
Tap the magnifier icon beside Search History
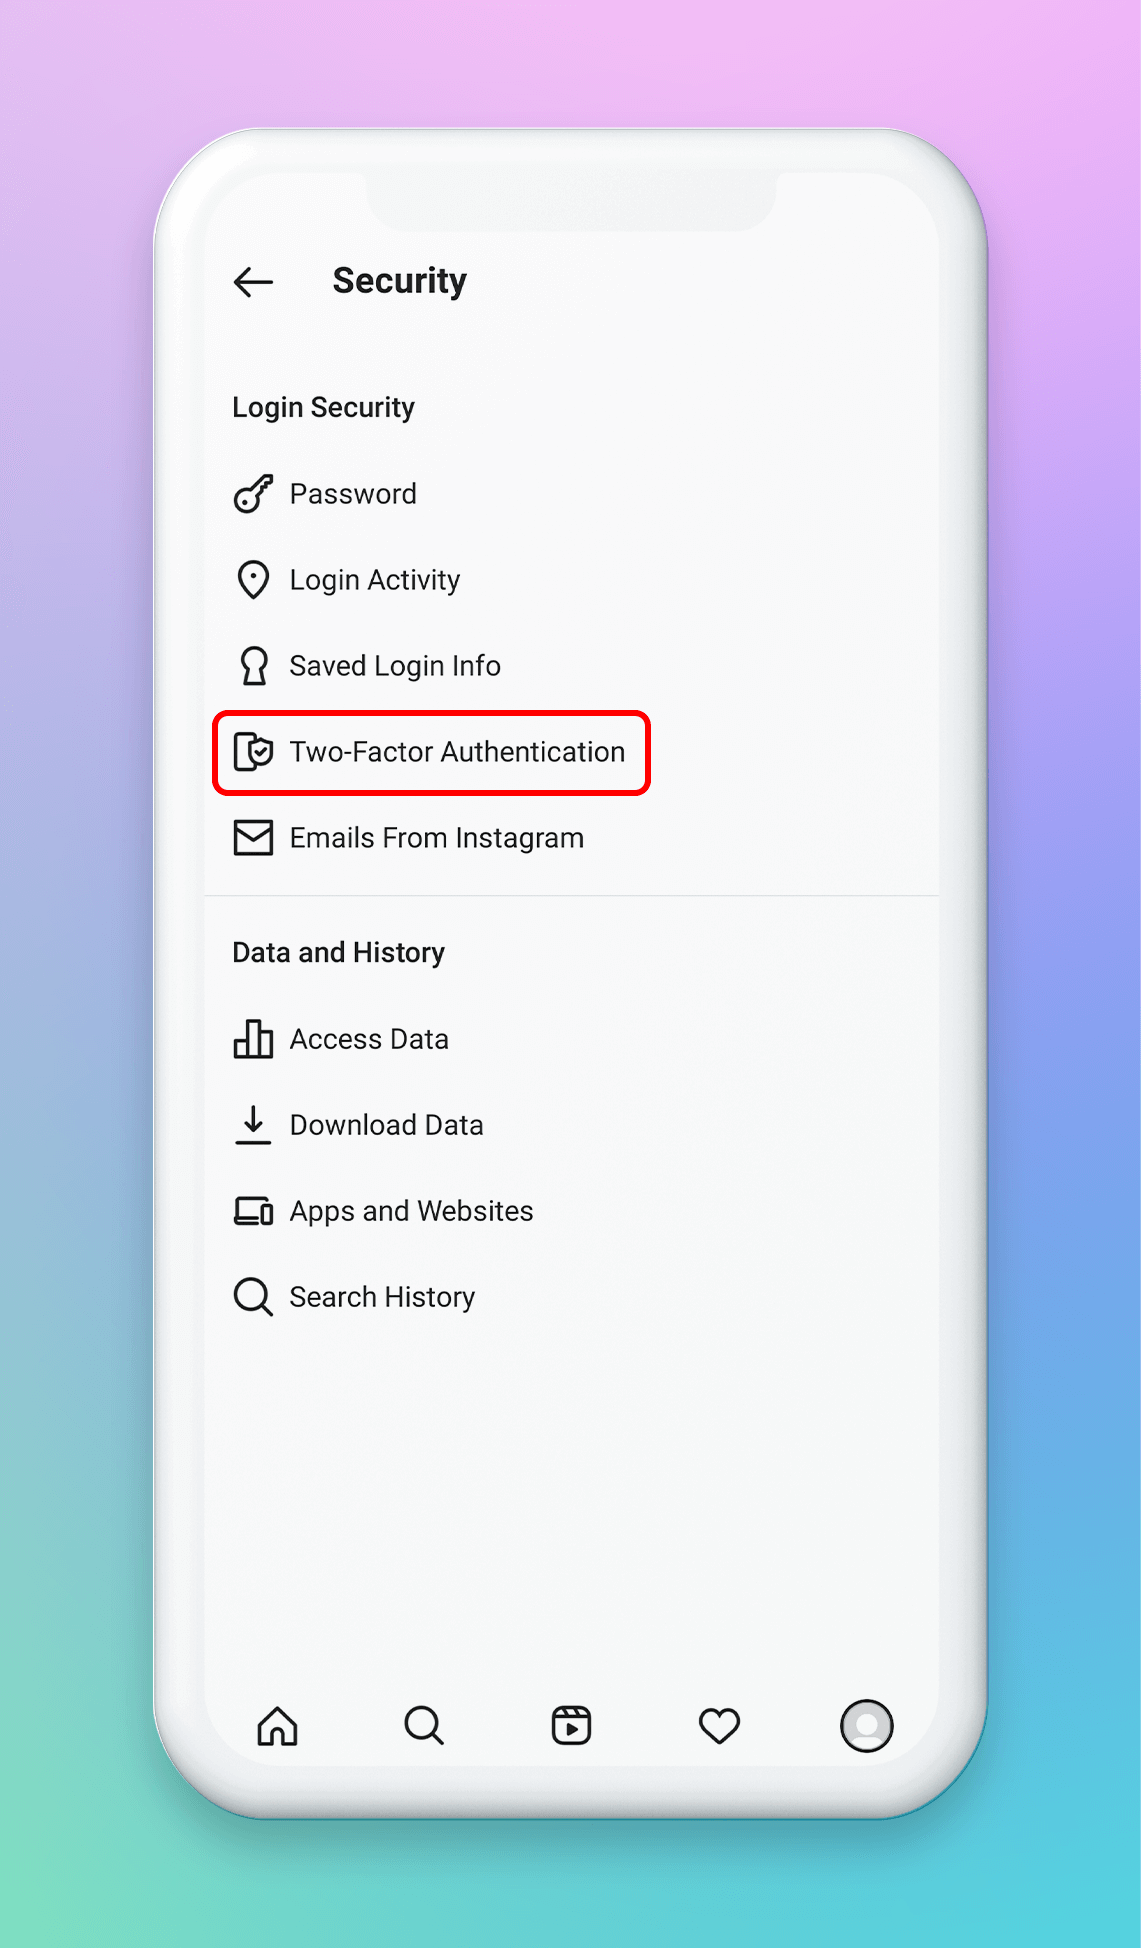click(x=253, y=1297)
